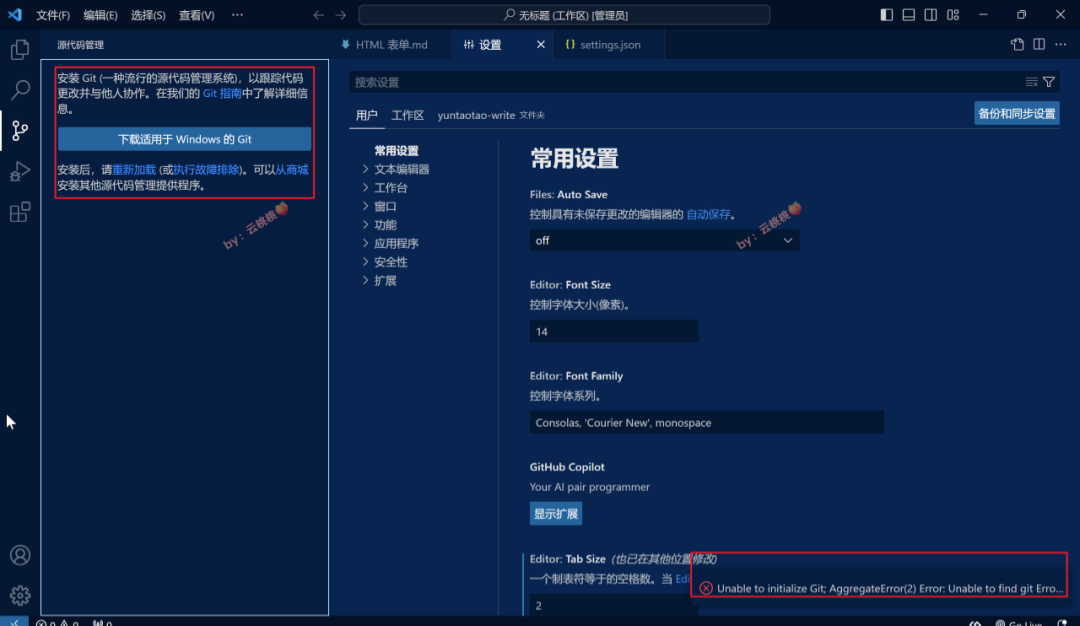Click the 执行故障排除 link
This screenshot has height=626, width=1080.
coord(206,169)
